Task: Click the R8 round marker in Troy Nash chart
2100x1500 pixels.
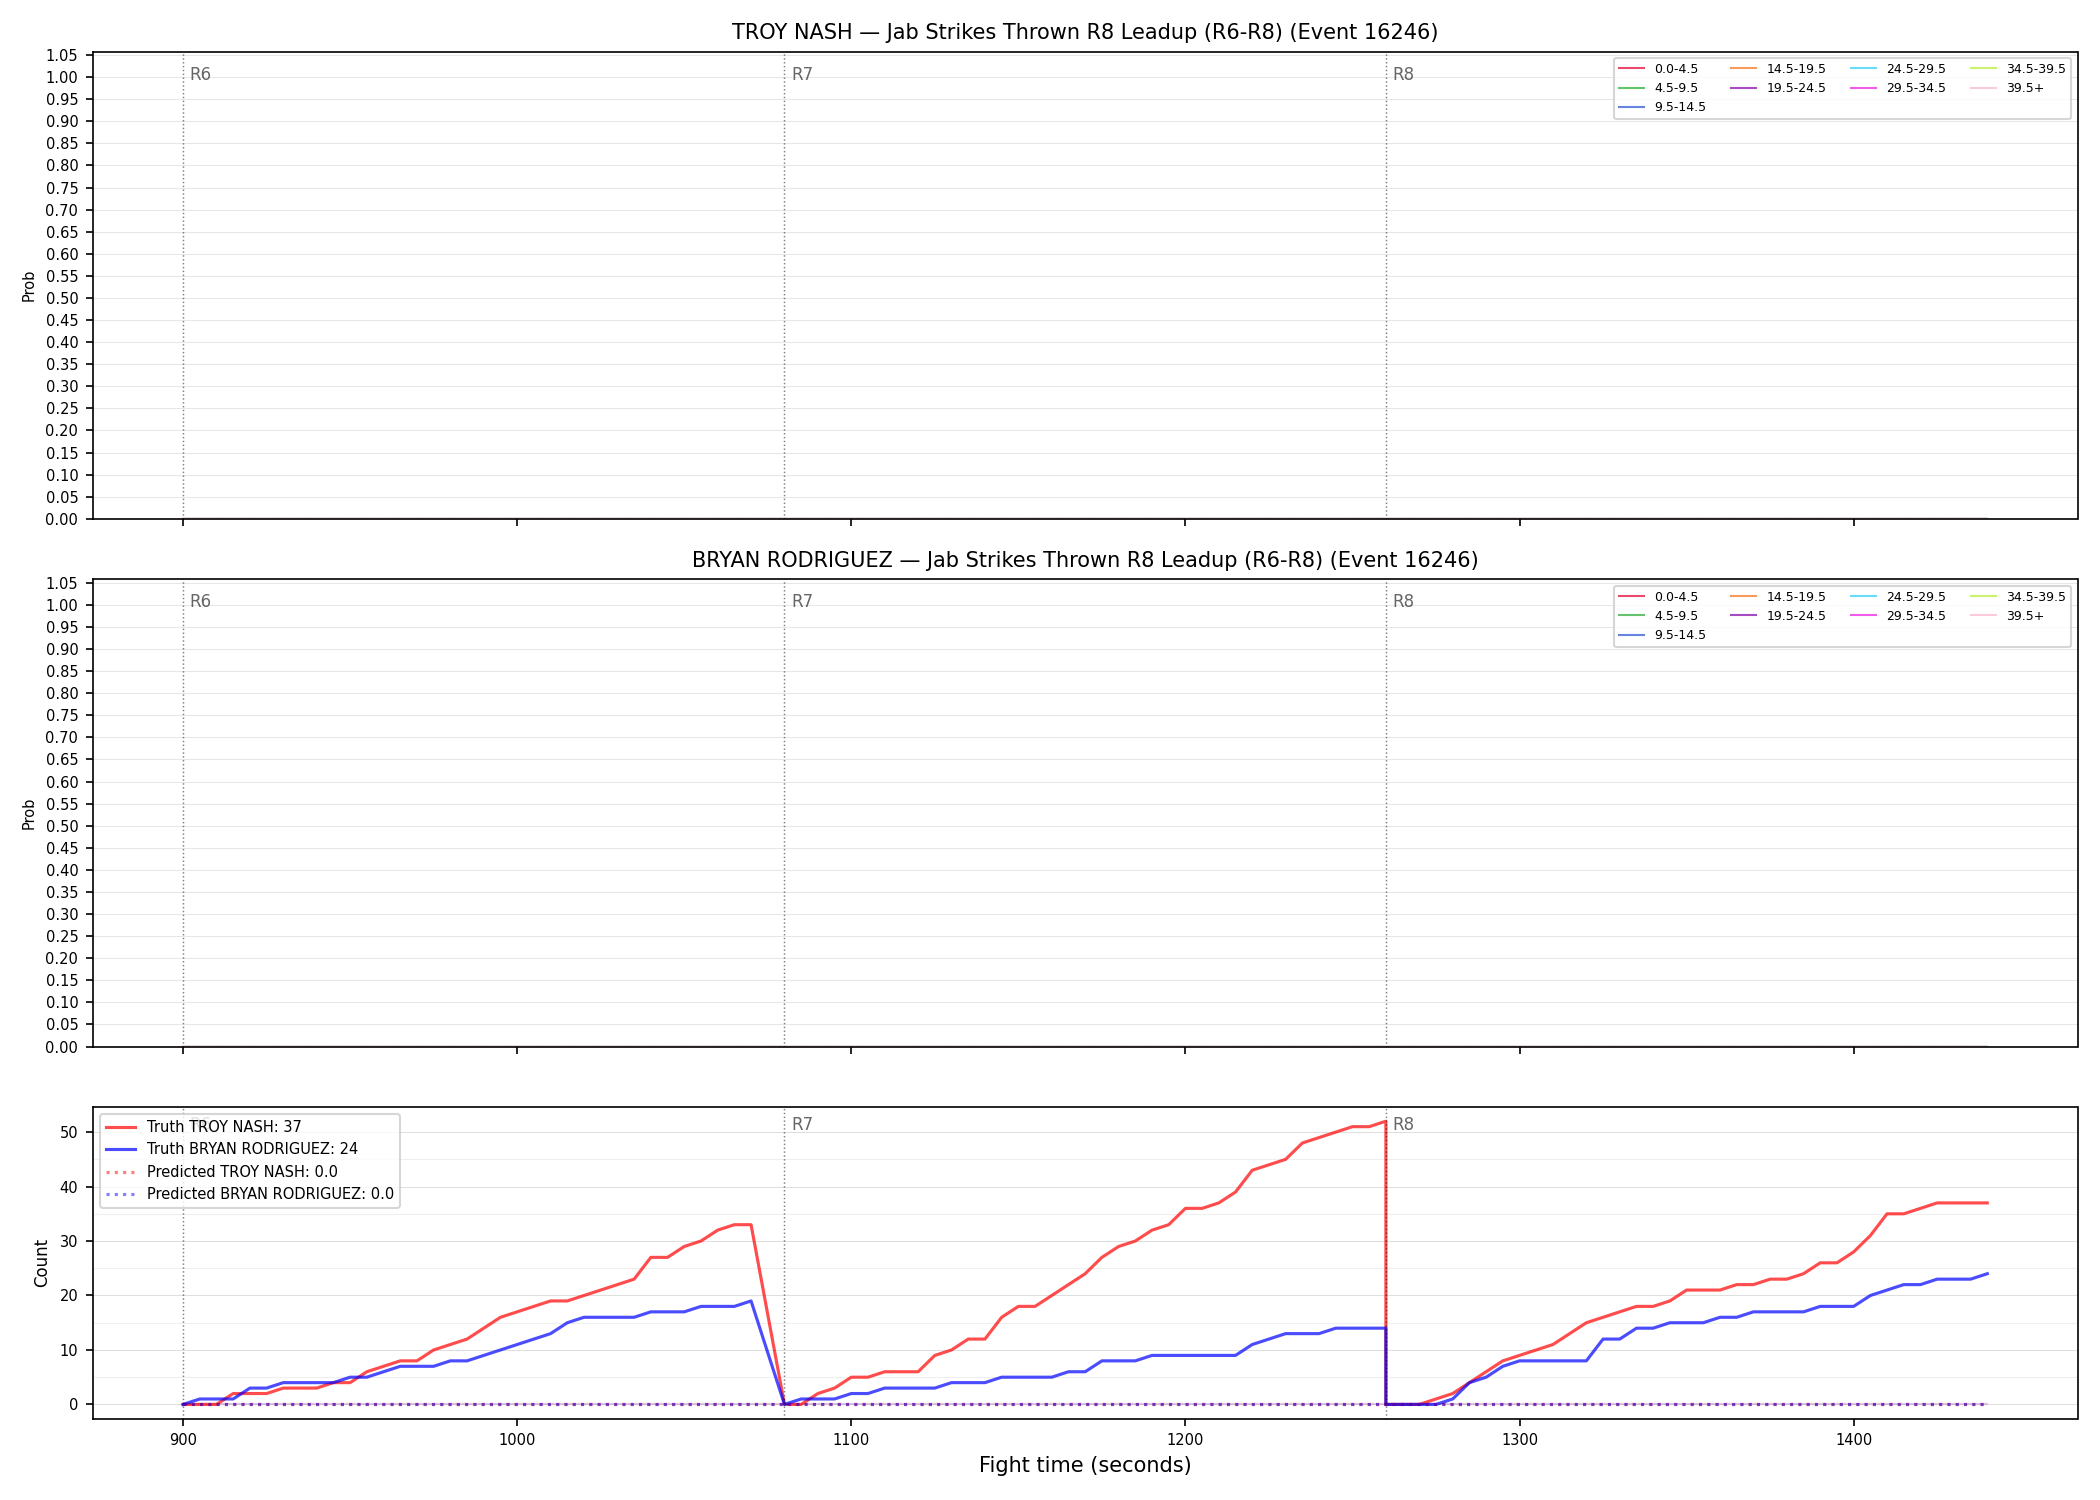Action: click(x=1403, y=75)
